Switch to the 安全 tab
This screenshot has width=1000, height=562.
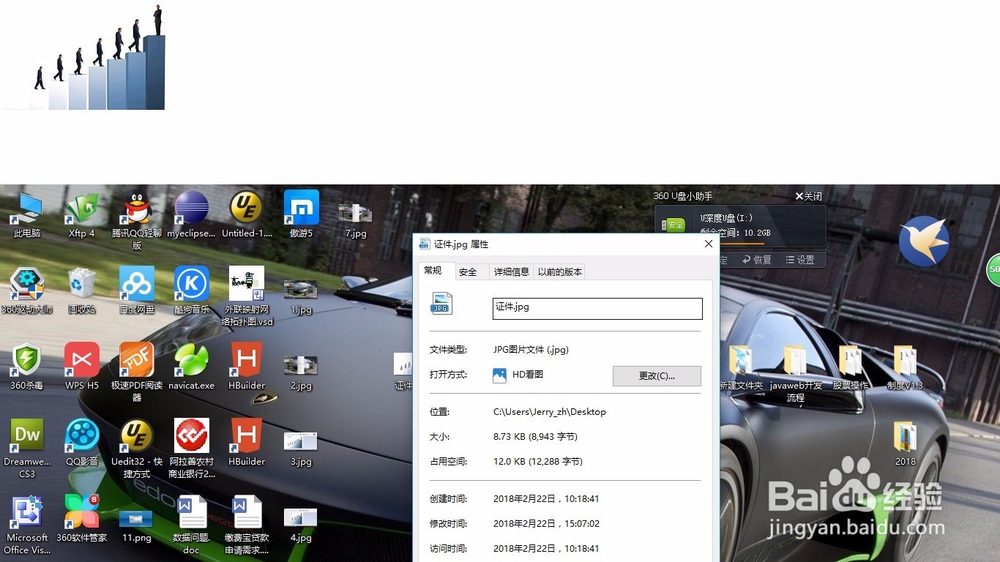(468, 272)
